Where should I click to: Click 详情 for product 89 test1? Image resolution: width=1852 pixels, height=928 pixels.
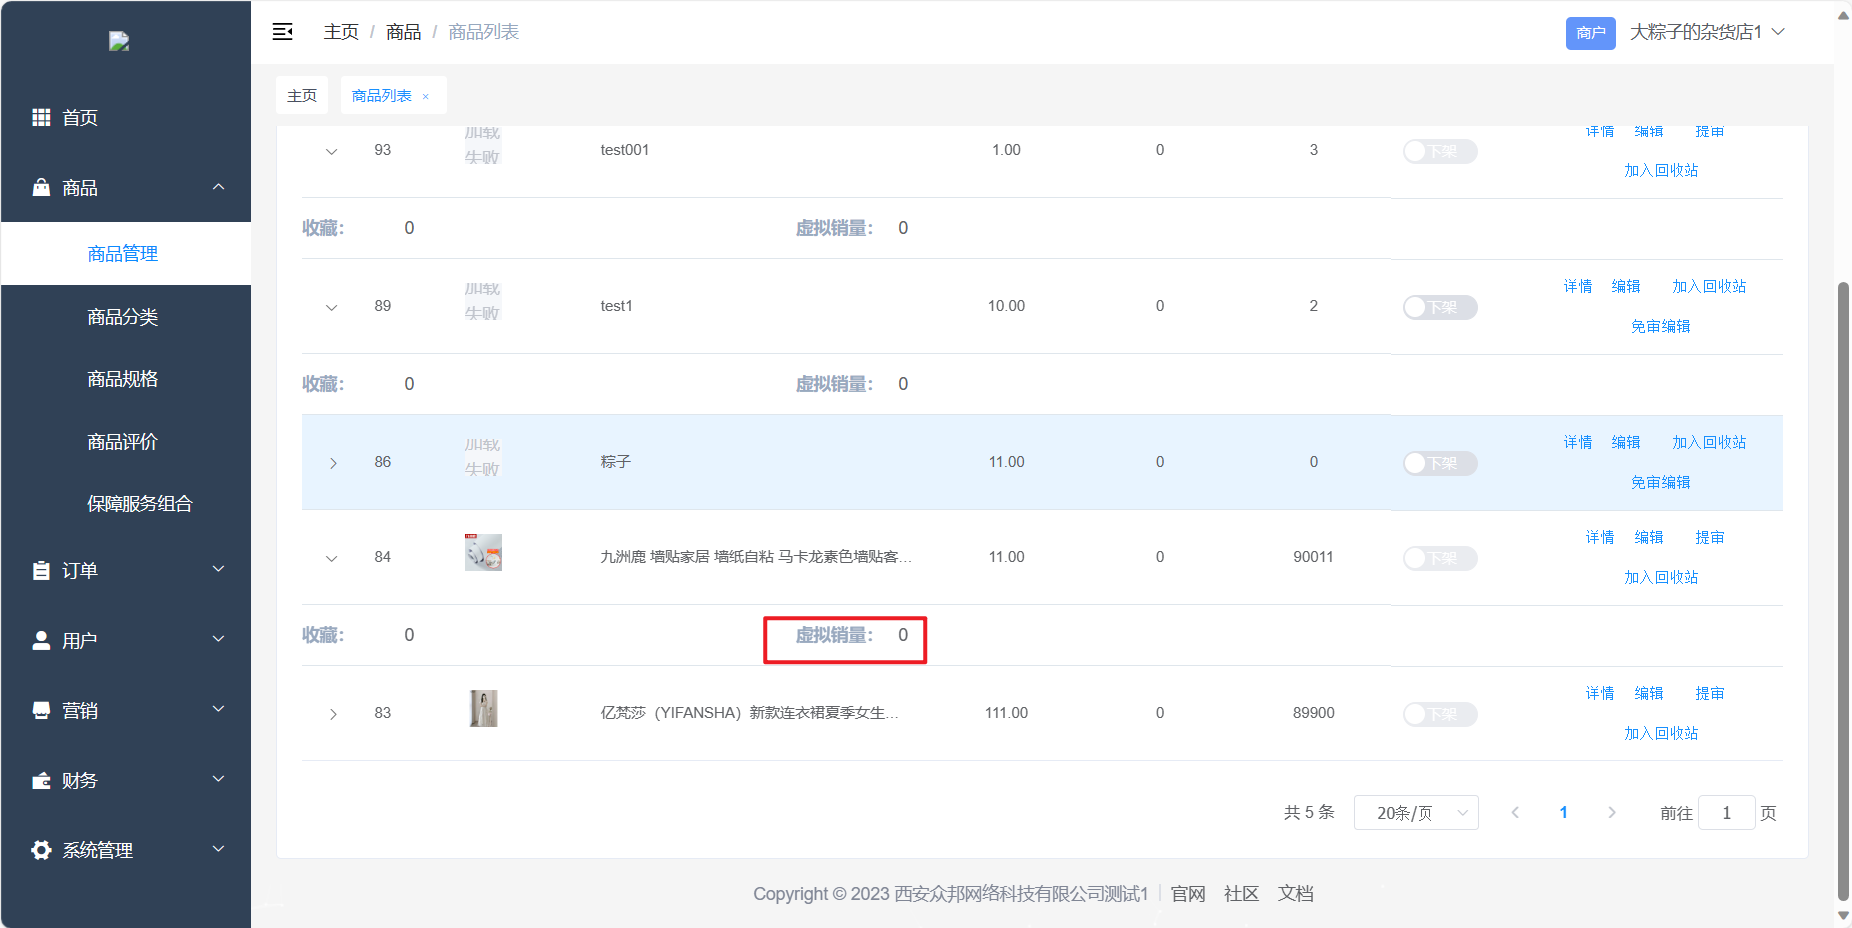click(x=1578, y=286)
